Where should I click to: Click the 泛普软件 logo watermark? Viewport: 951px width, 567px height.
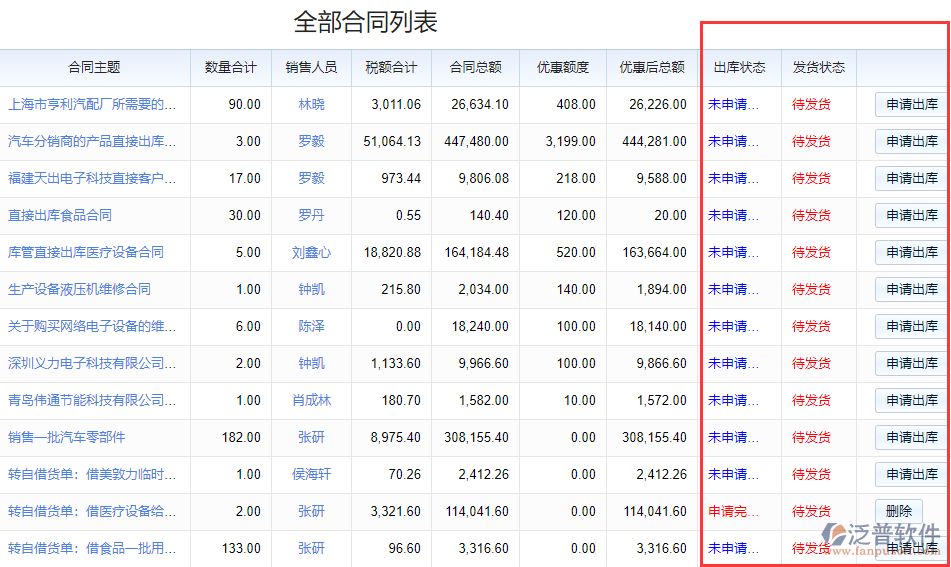(880, 535)
